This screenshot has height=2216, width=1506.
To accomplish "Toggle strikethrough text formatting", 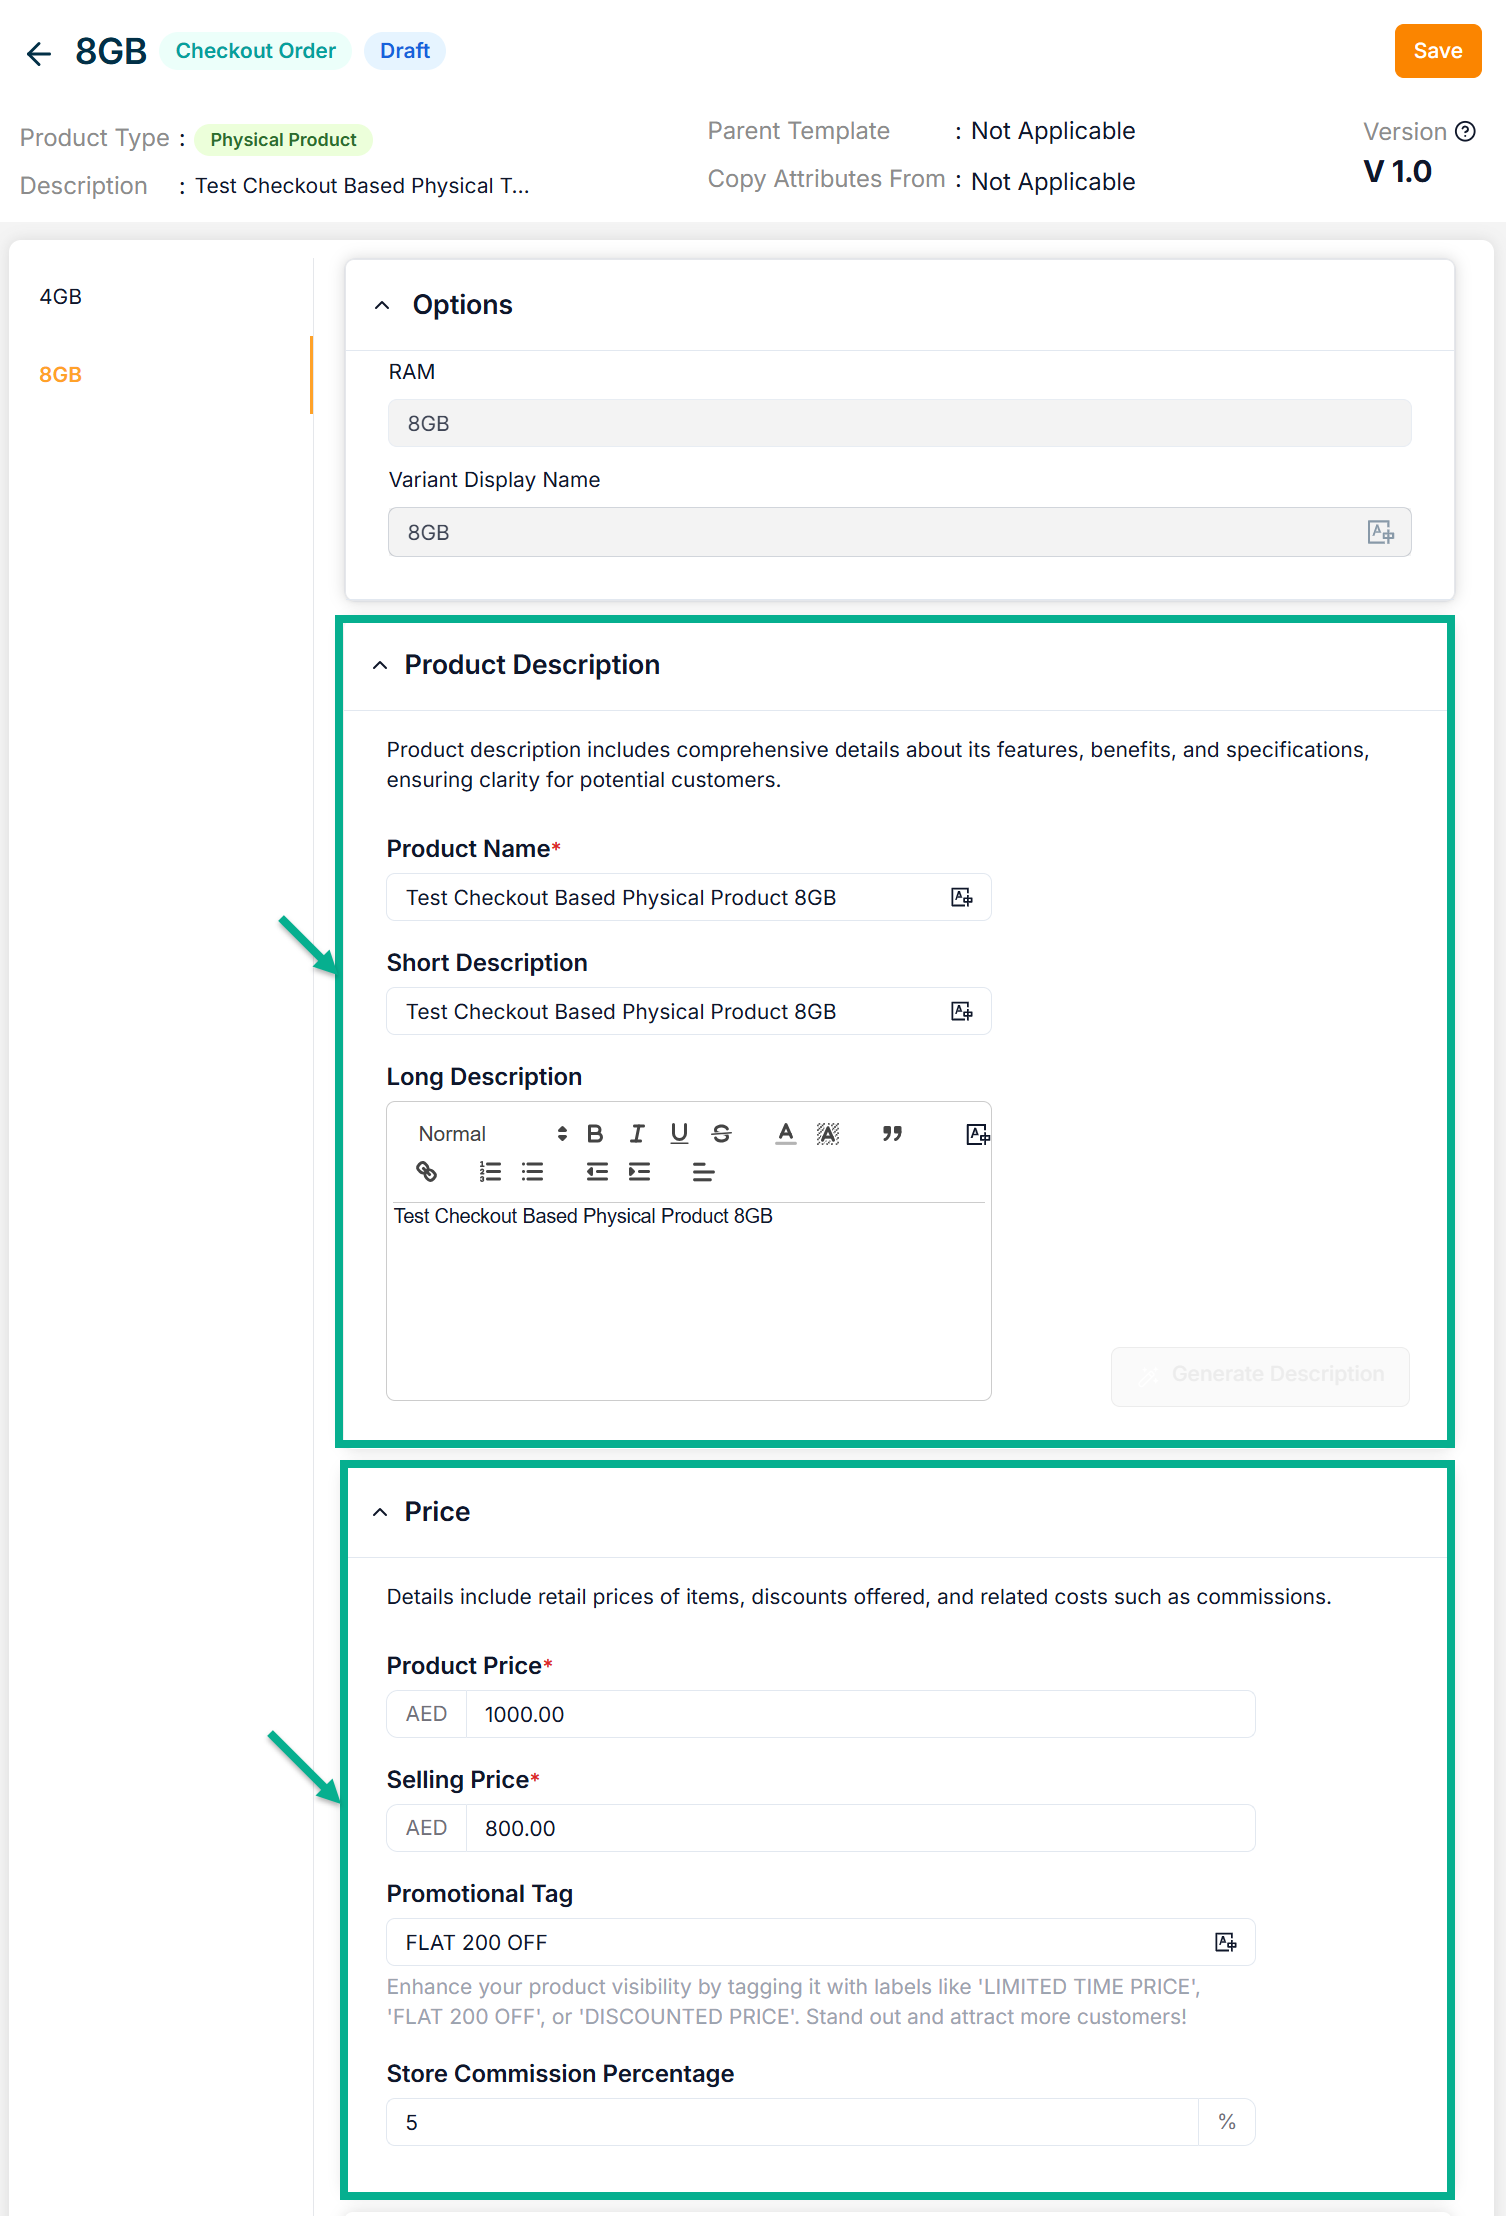I will tap(721, 1133).
